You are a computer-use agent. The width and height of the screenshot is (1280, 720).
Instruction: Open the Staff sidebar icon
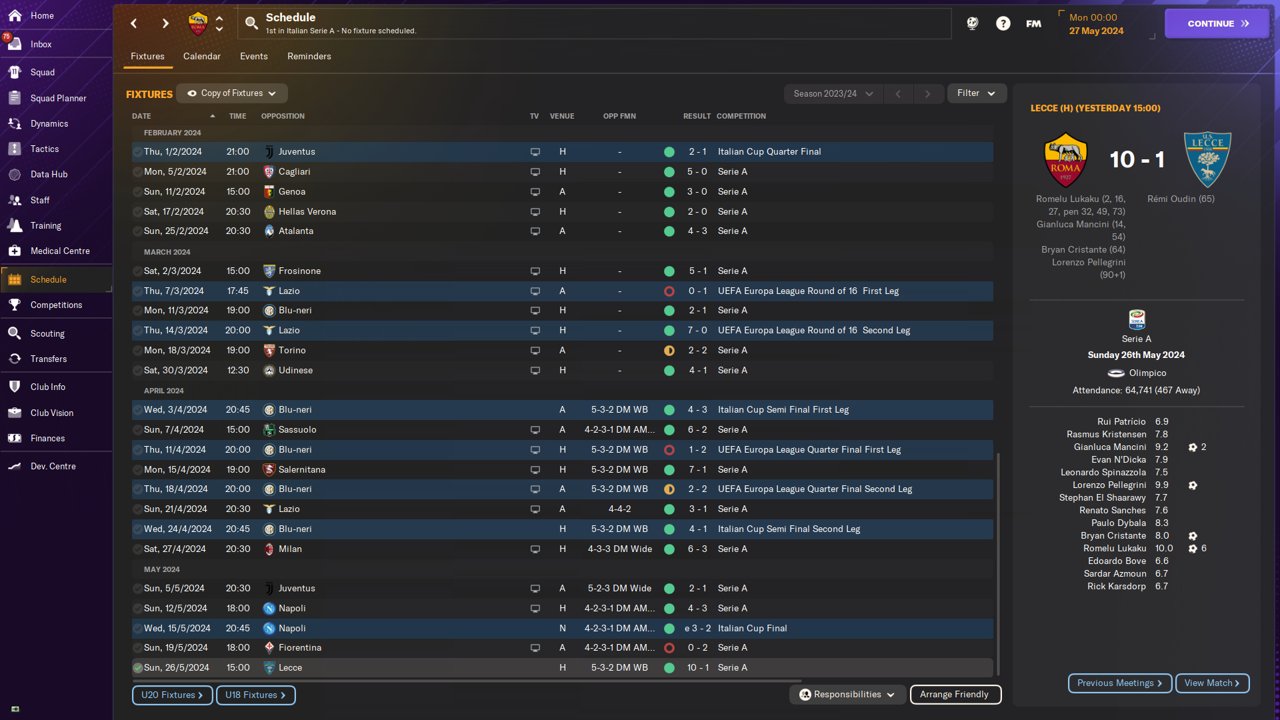[x=15, y=200]
